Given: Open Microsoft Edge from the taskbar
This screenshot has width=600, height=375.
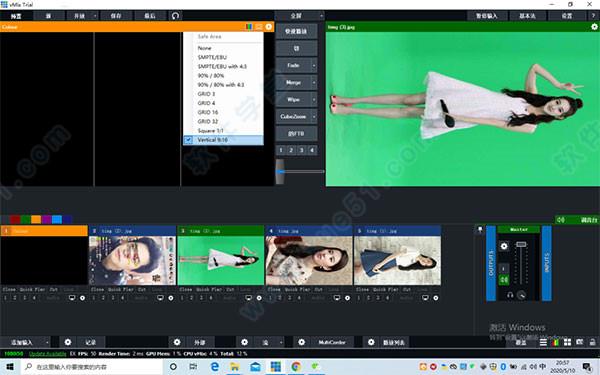Looking at the screenshot, I should [215, 367].
